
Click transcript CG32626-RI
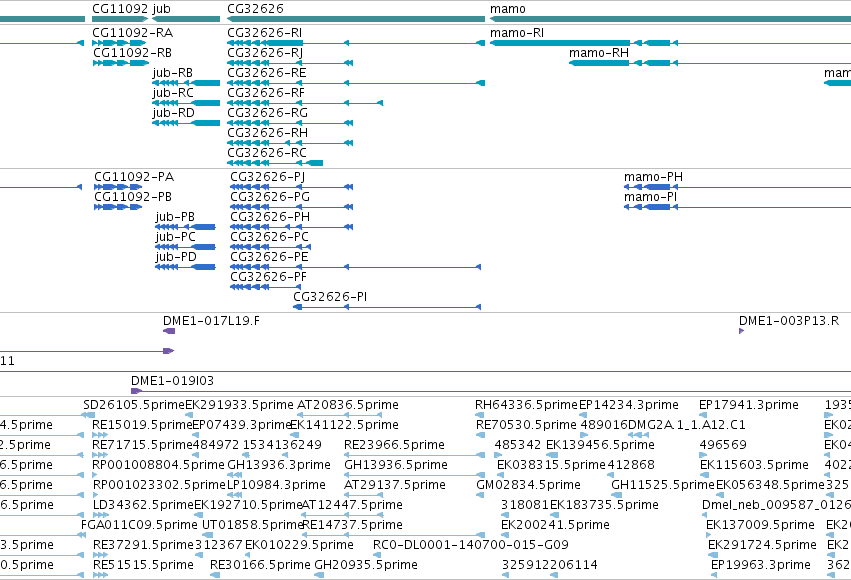pyautogui.click(x=264, y=33)
